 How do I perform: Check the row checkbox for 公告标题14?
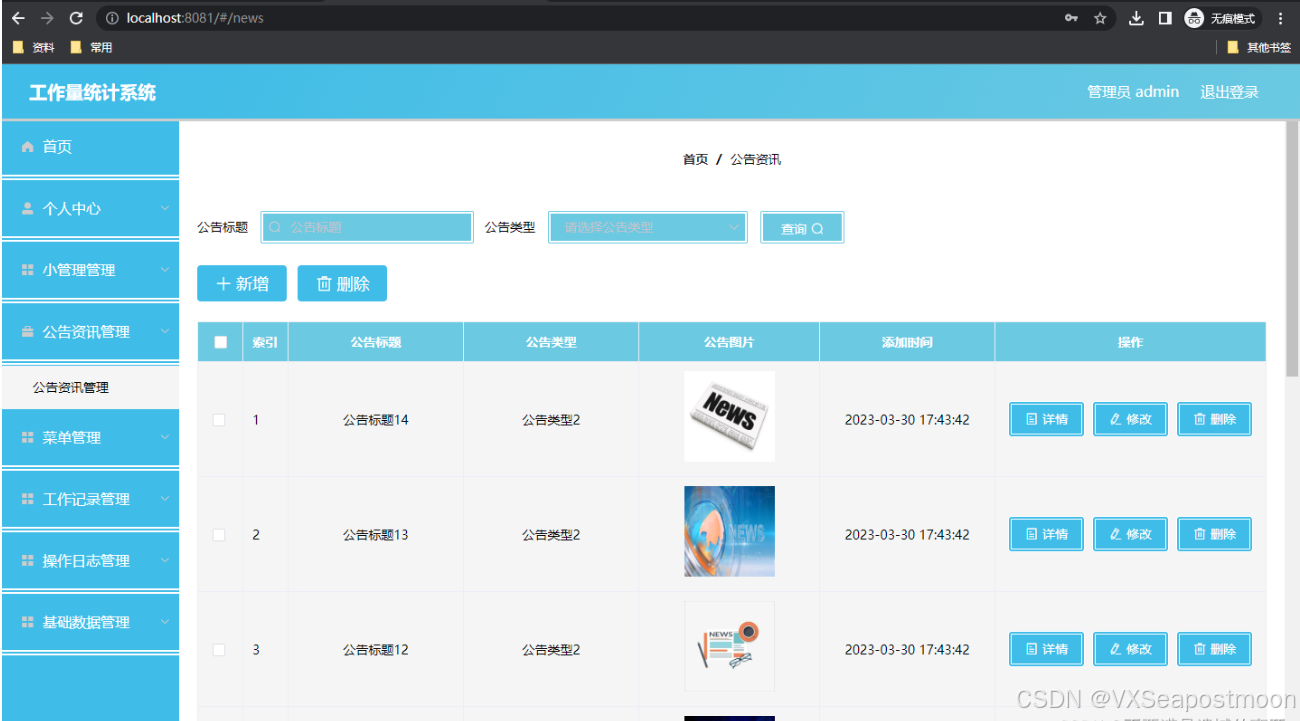click(x=219, y=419)
